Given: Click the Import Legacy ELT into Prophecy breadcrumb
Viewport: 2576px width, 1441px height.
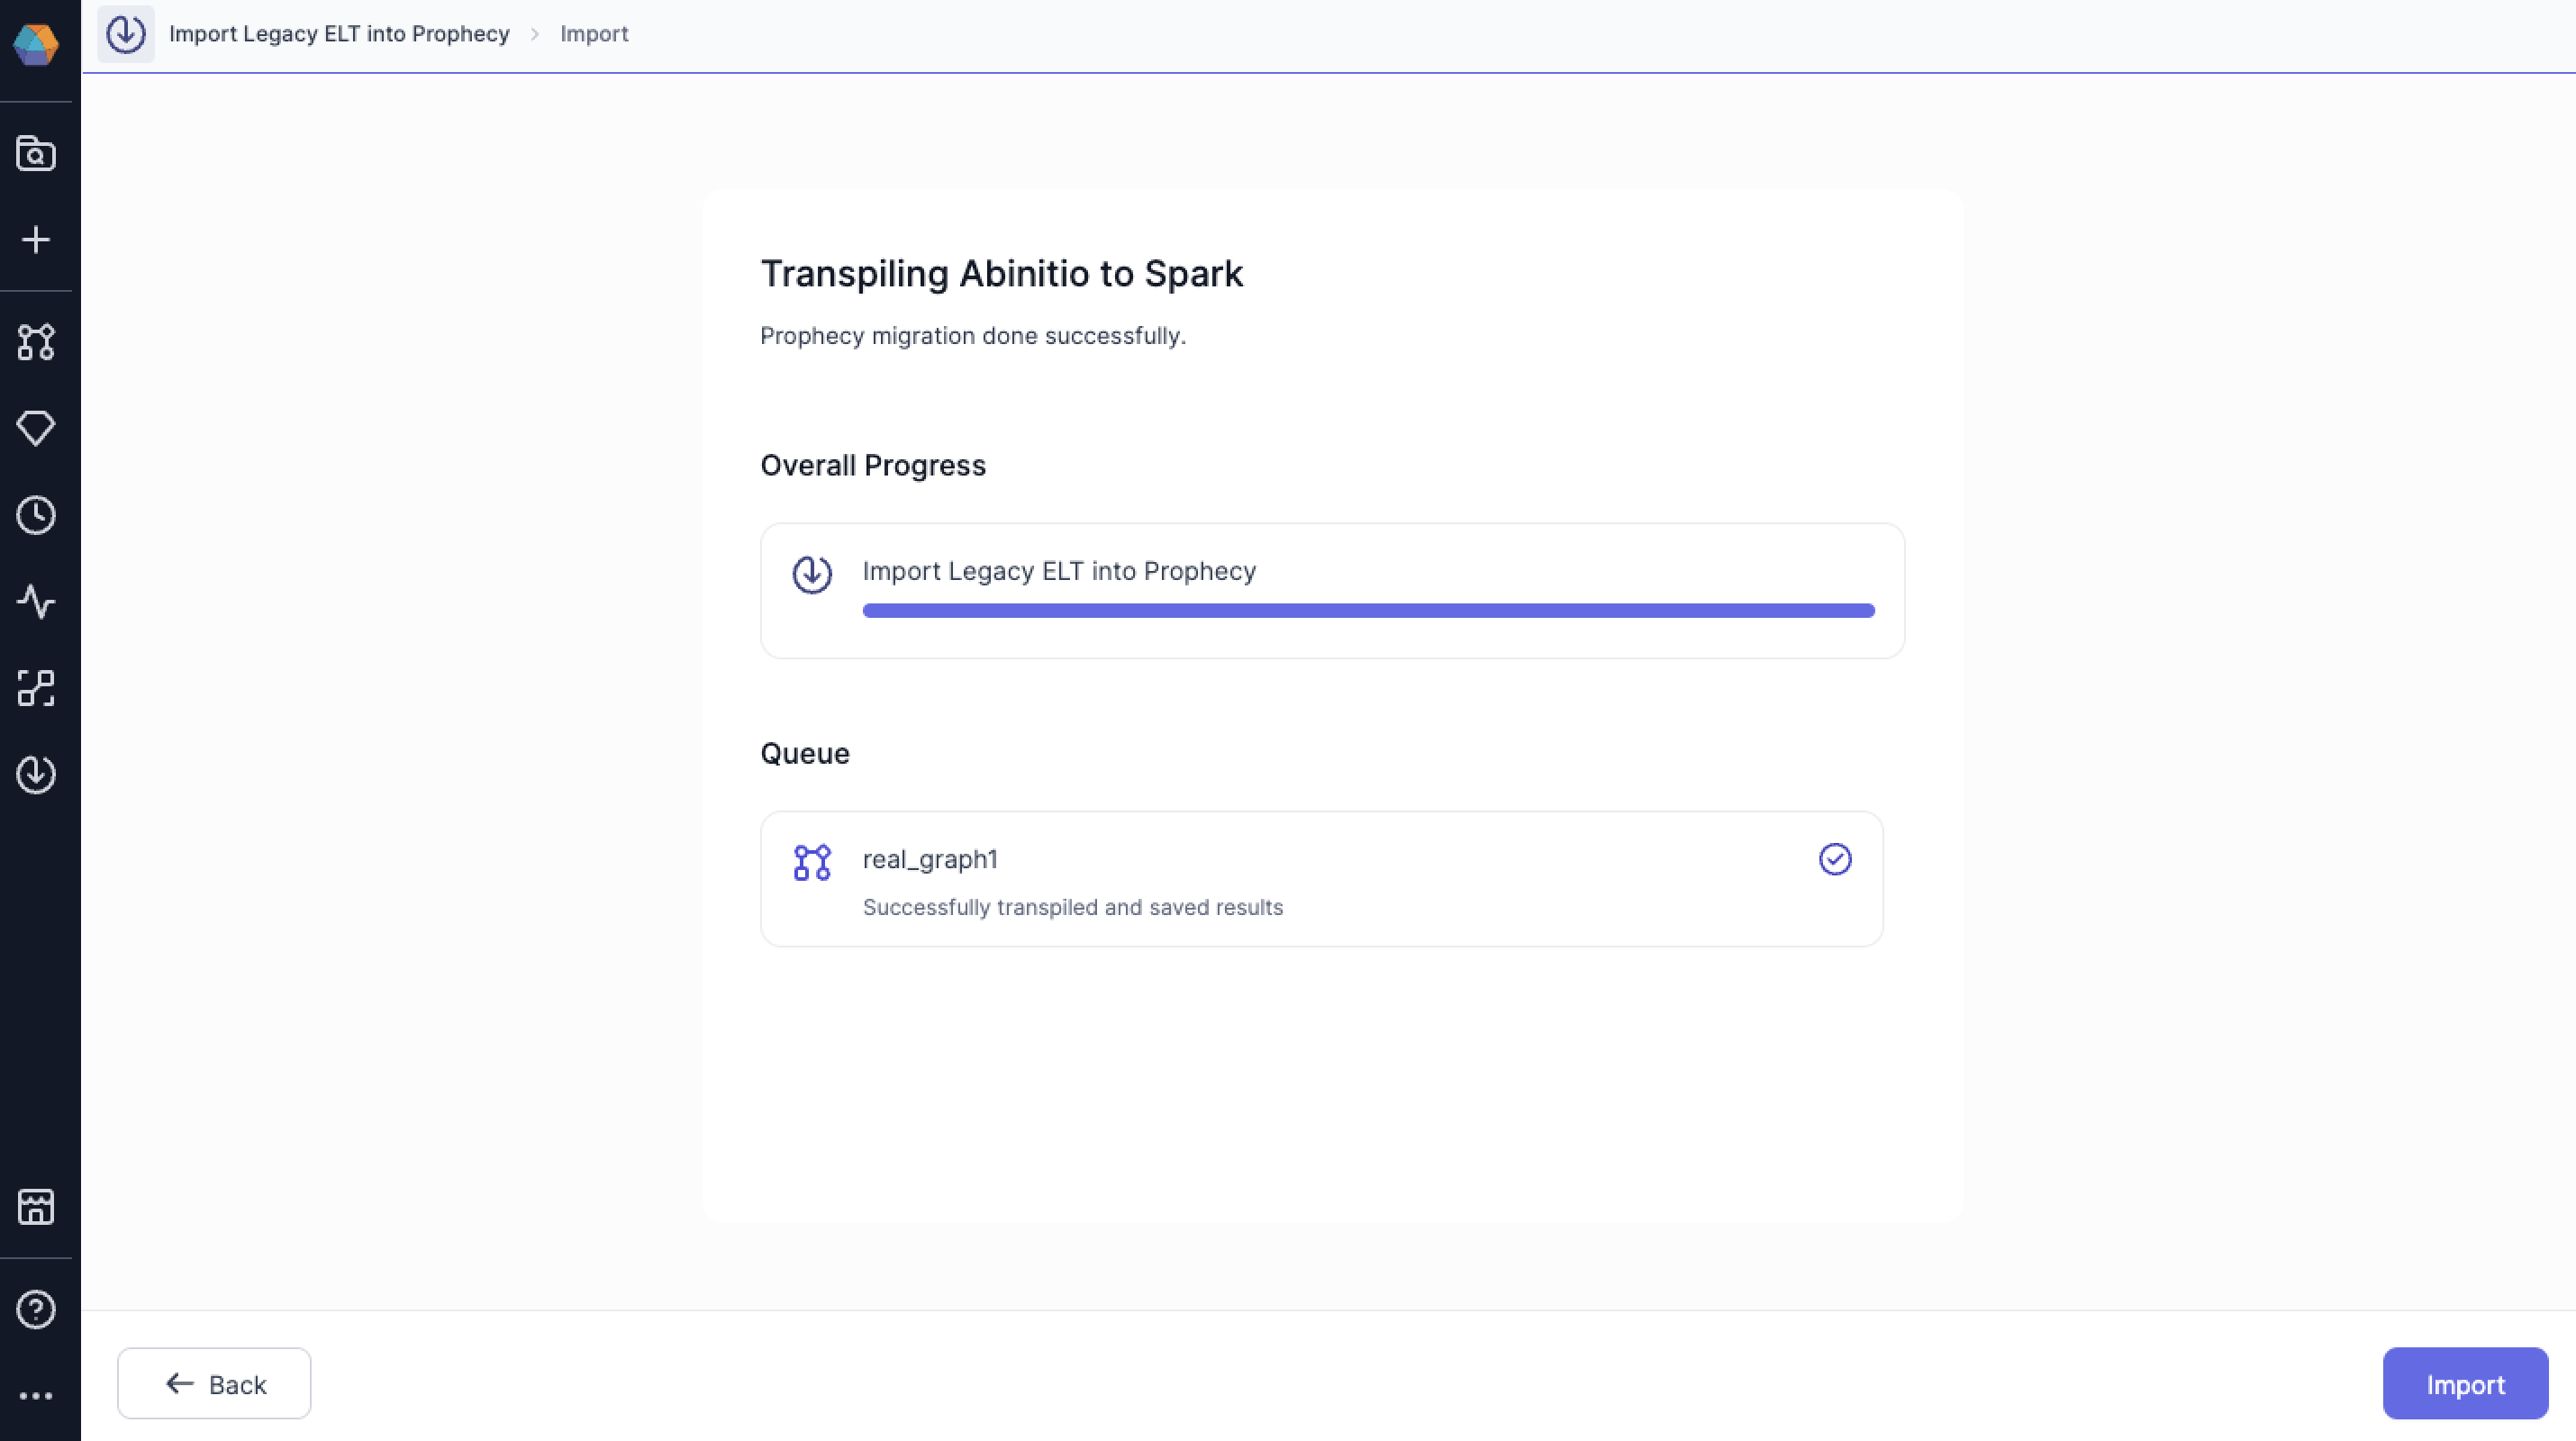Looking at the screenshot, I should click(x=339, y=33).
